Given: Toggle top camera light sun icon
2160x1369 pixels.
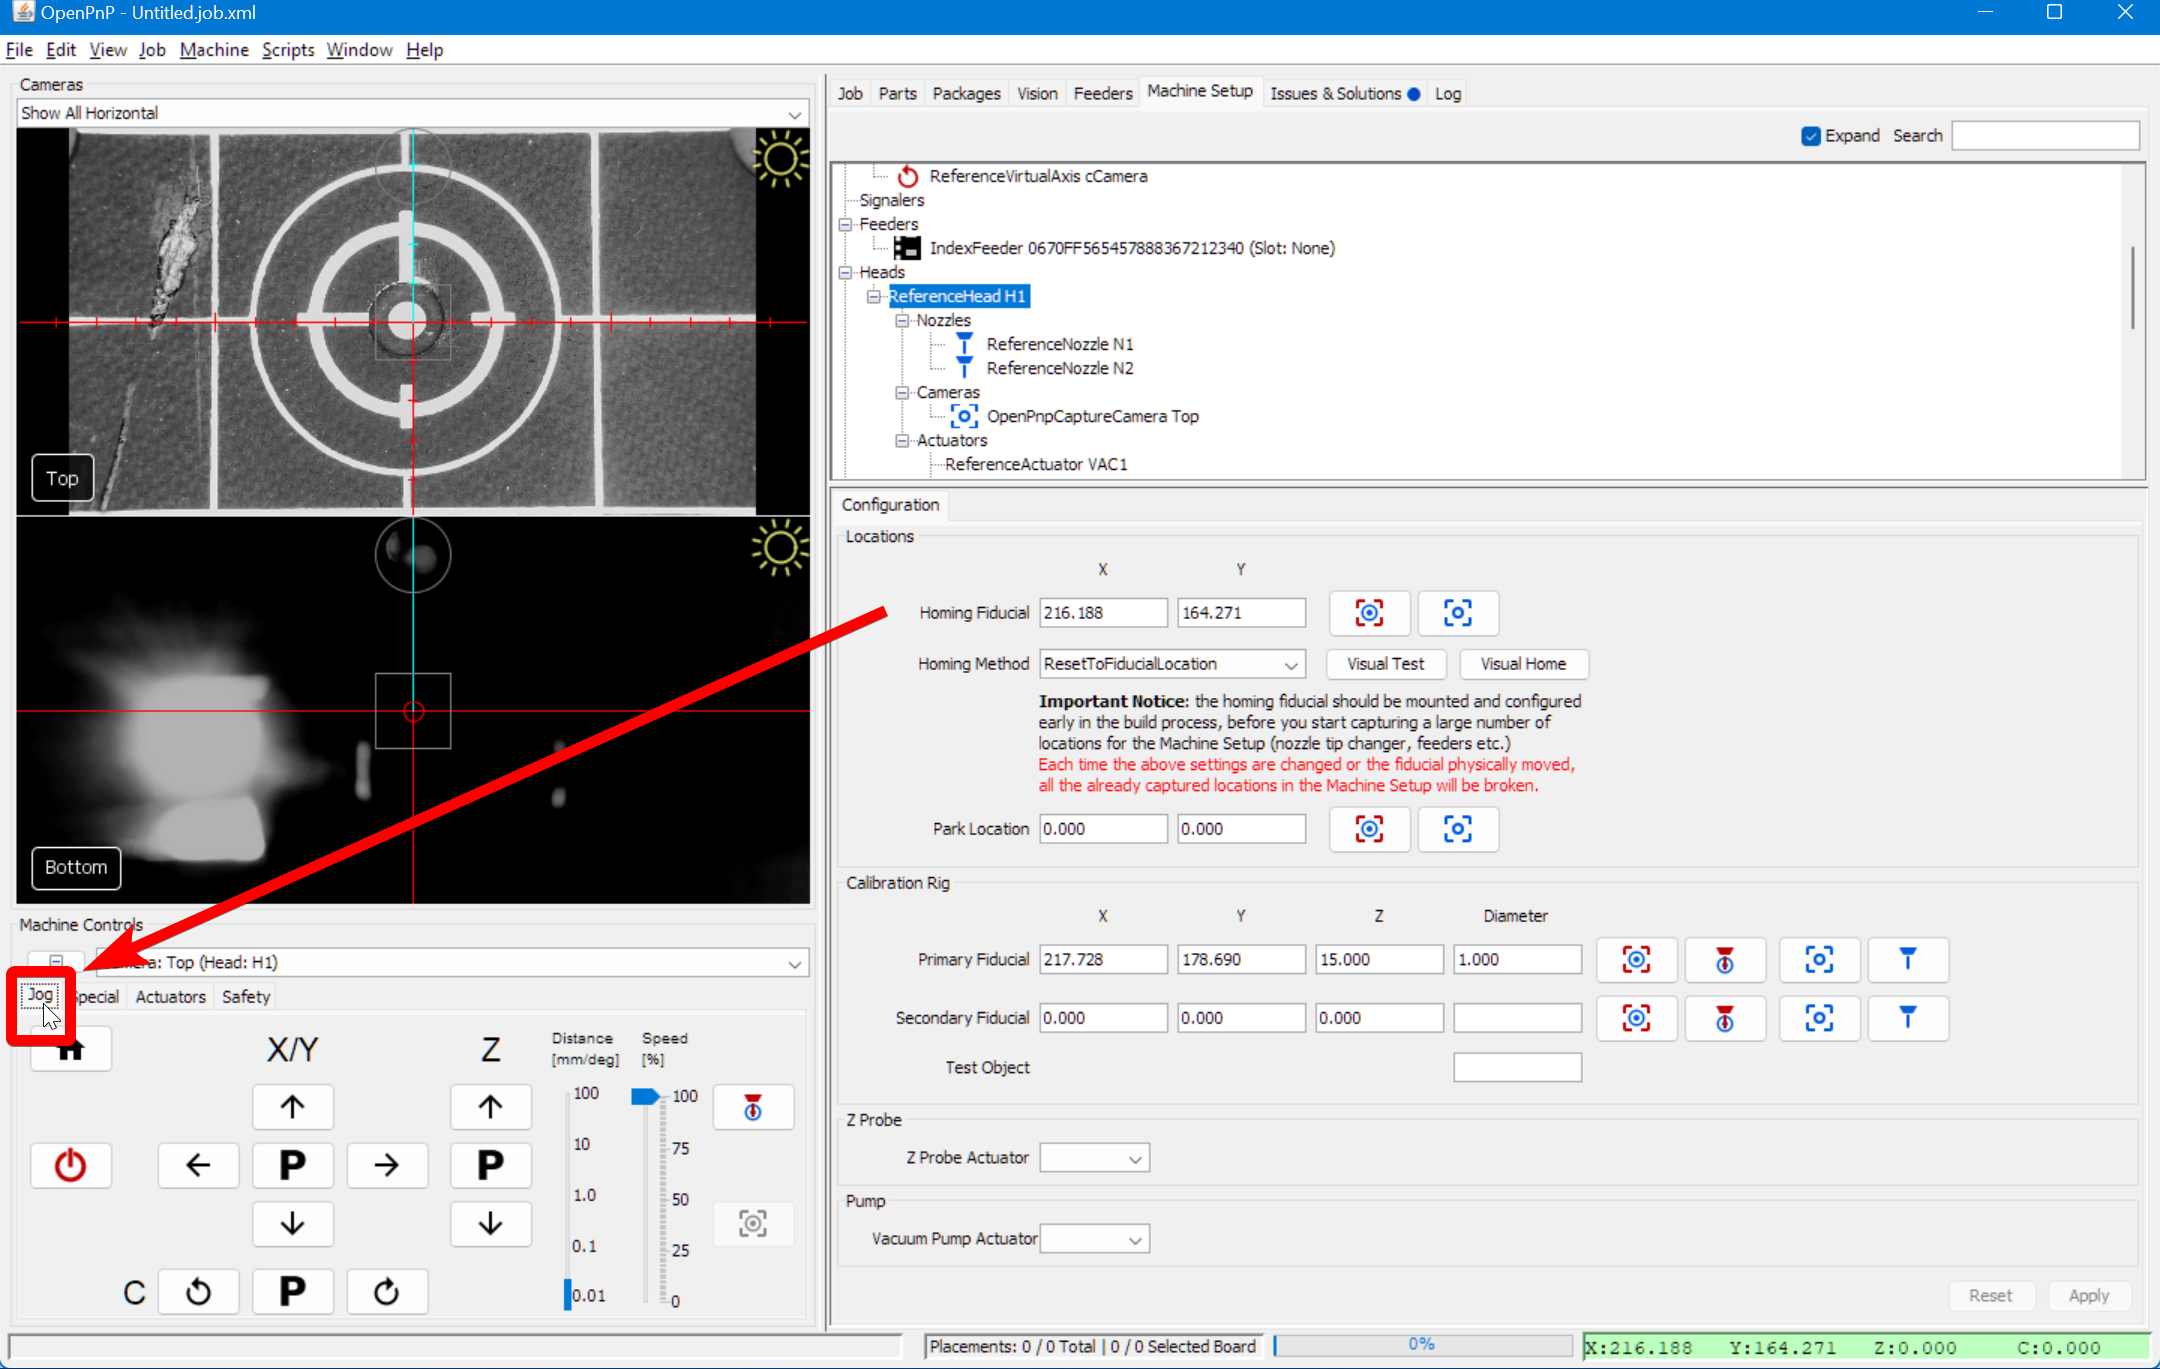Looking at the screenshot, I should point(779,160).
